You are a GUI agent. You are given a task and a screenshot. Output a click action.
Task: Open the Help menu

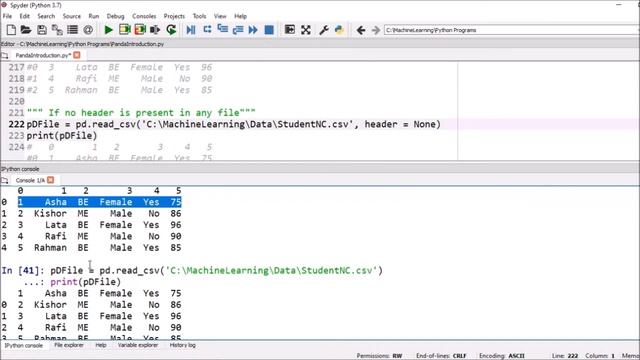click(240, 16)
